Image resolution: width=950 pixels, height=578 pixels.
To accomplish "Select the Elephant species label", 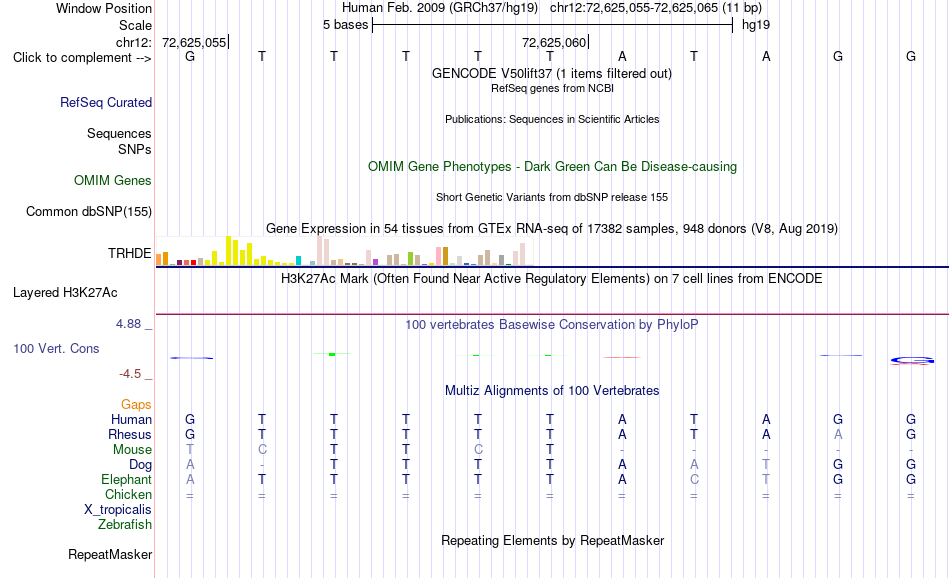I will tap(126, 479).
